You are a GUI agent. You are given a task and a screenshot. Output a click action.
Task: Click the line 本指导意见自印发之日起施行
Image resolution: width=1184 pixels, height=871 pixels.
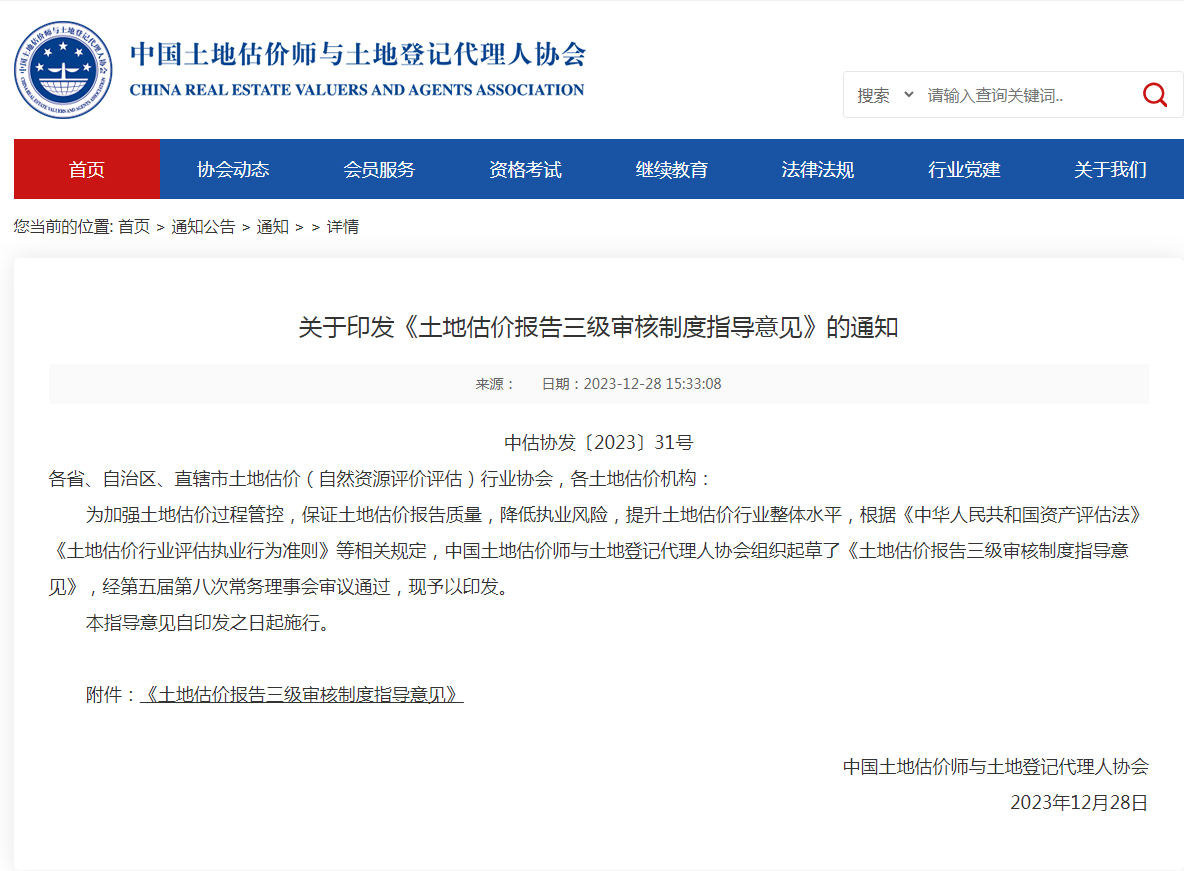click(x=207, y=622)
